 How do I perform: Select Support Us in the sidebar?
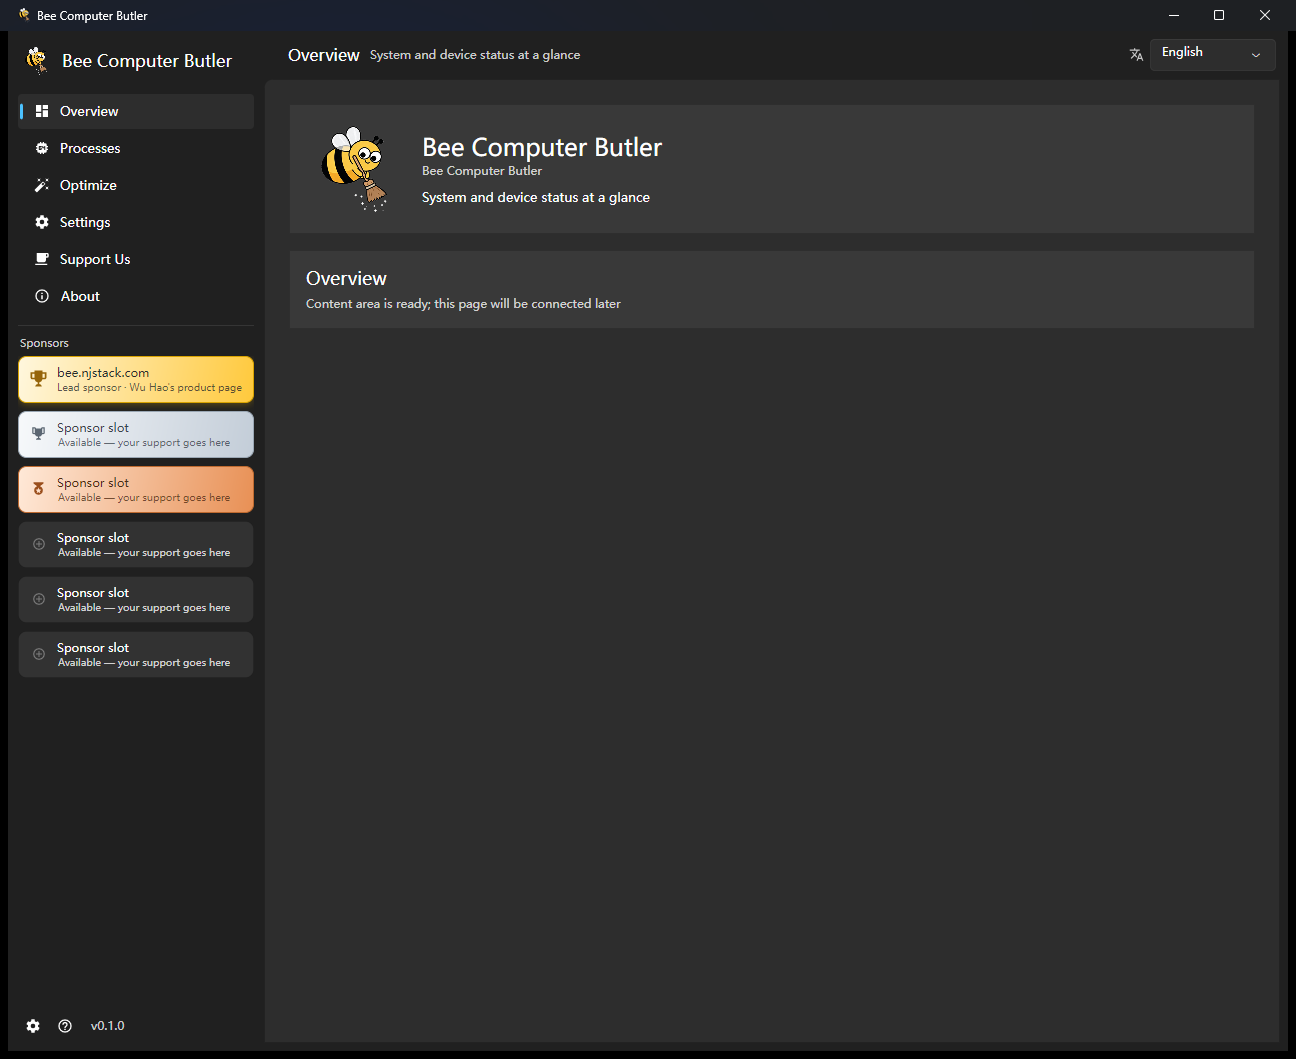(136, 259)
